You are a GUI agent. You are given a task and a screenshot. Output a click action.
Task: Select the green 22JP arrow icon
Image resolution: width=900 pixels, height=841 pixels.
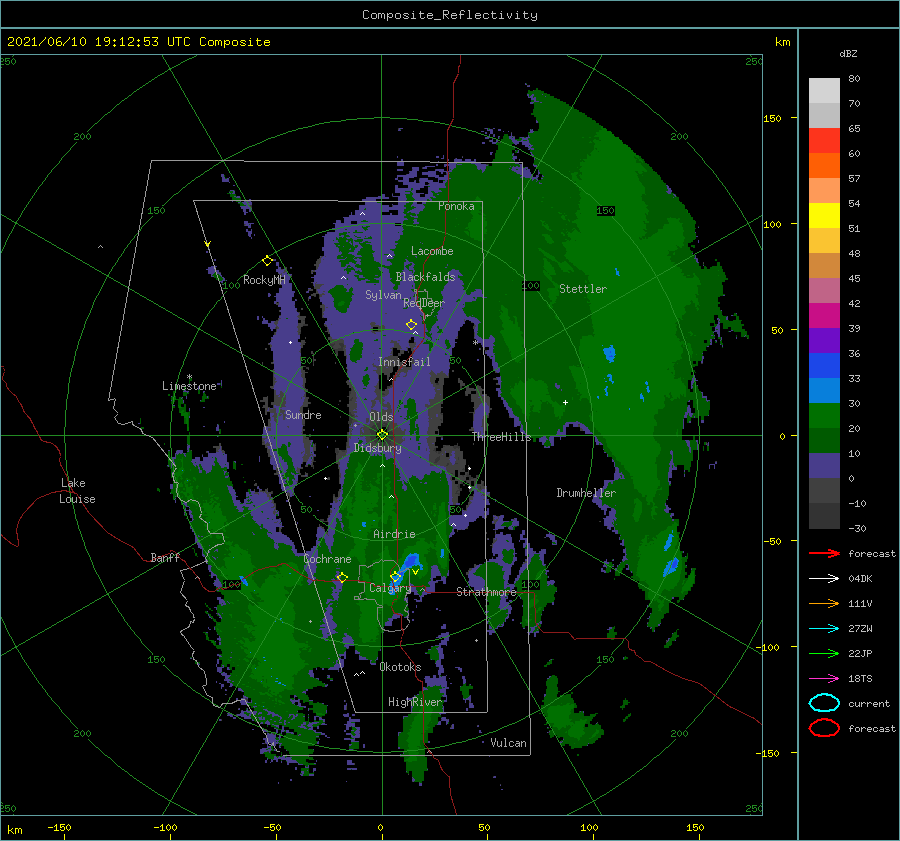(824, 653)
